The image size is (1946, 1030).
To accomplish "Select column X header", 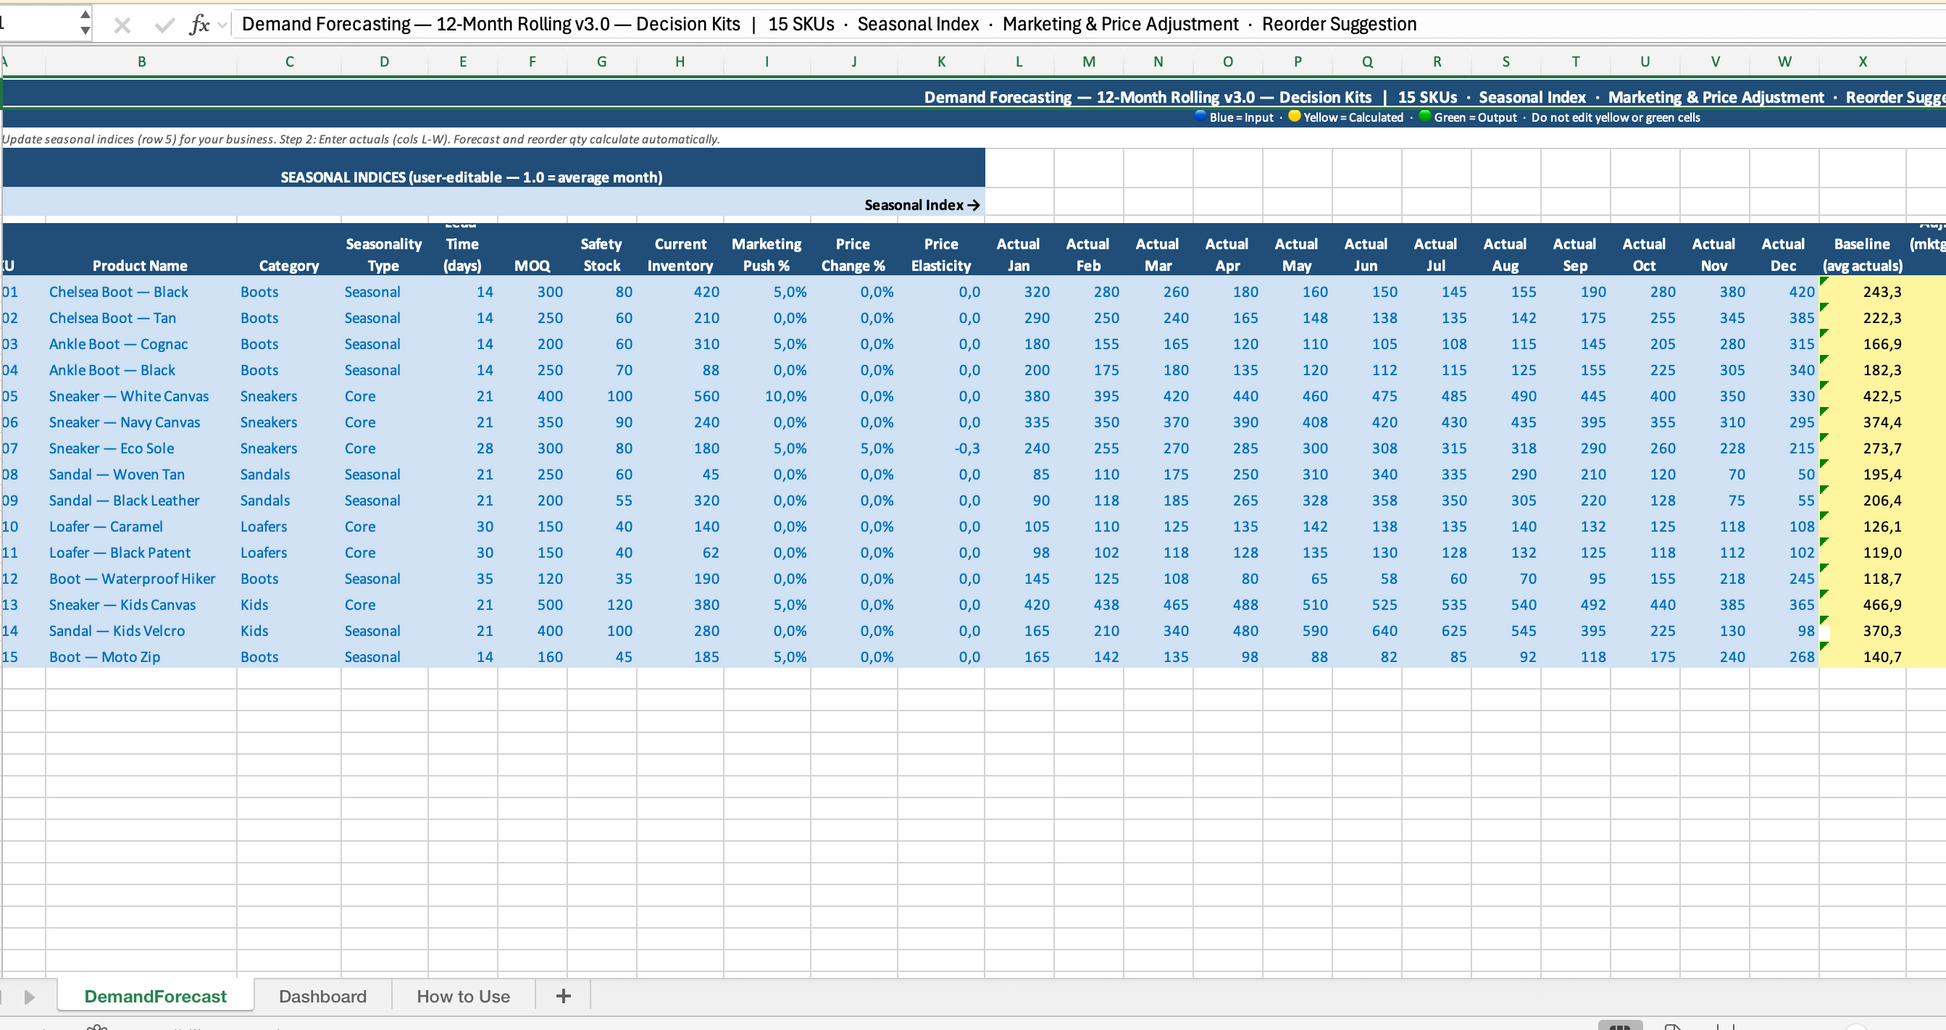I will pos(1862,62).
